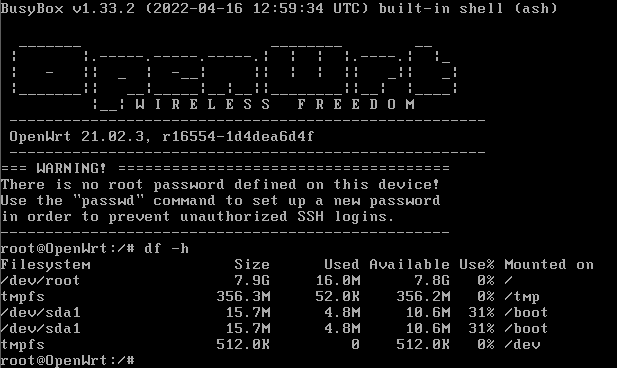
Task: Click the BusyBox v1.33.2 banner line
Action: (x=279, y=8)
